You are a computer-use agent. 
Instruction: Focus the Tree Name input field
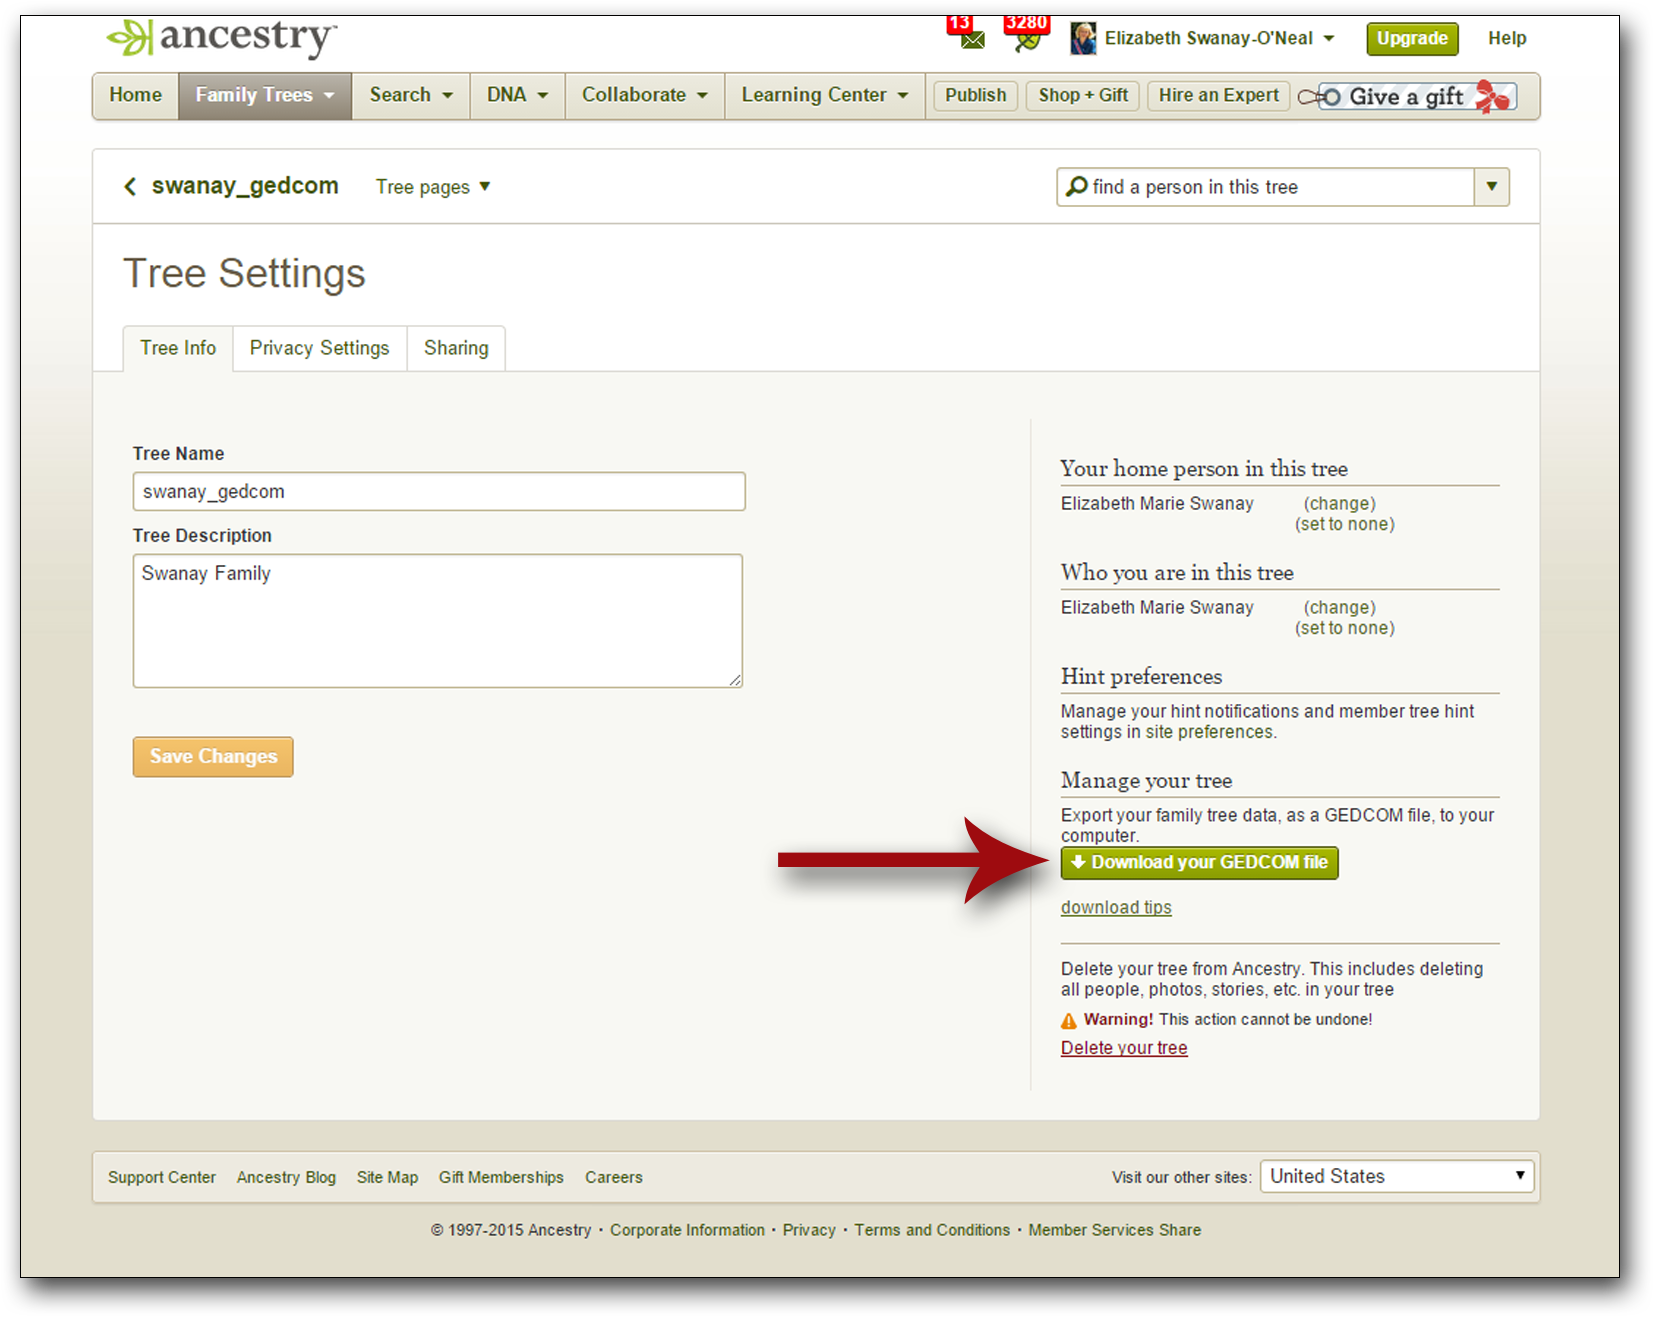(x=439, y=491)
